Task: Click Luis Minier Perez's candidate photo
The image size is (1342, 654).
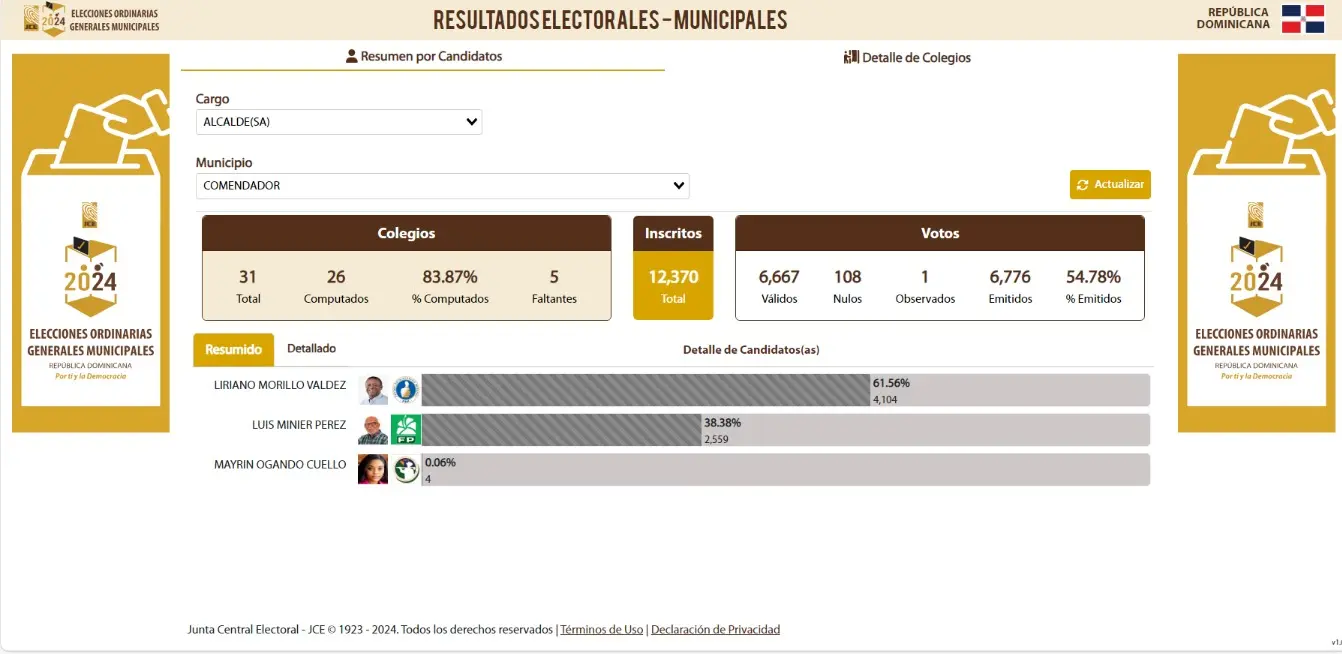Action: (373, 430)
